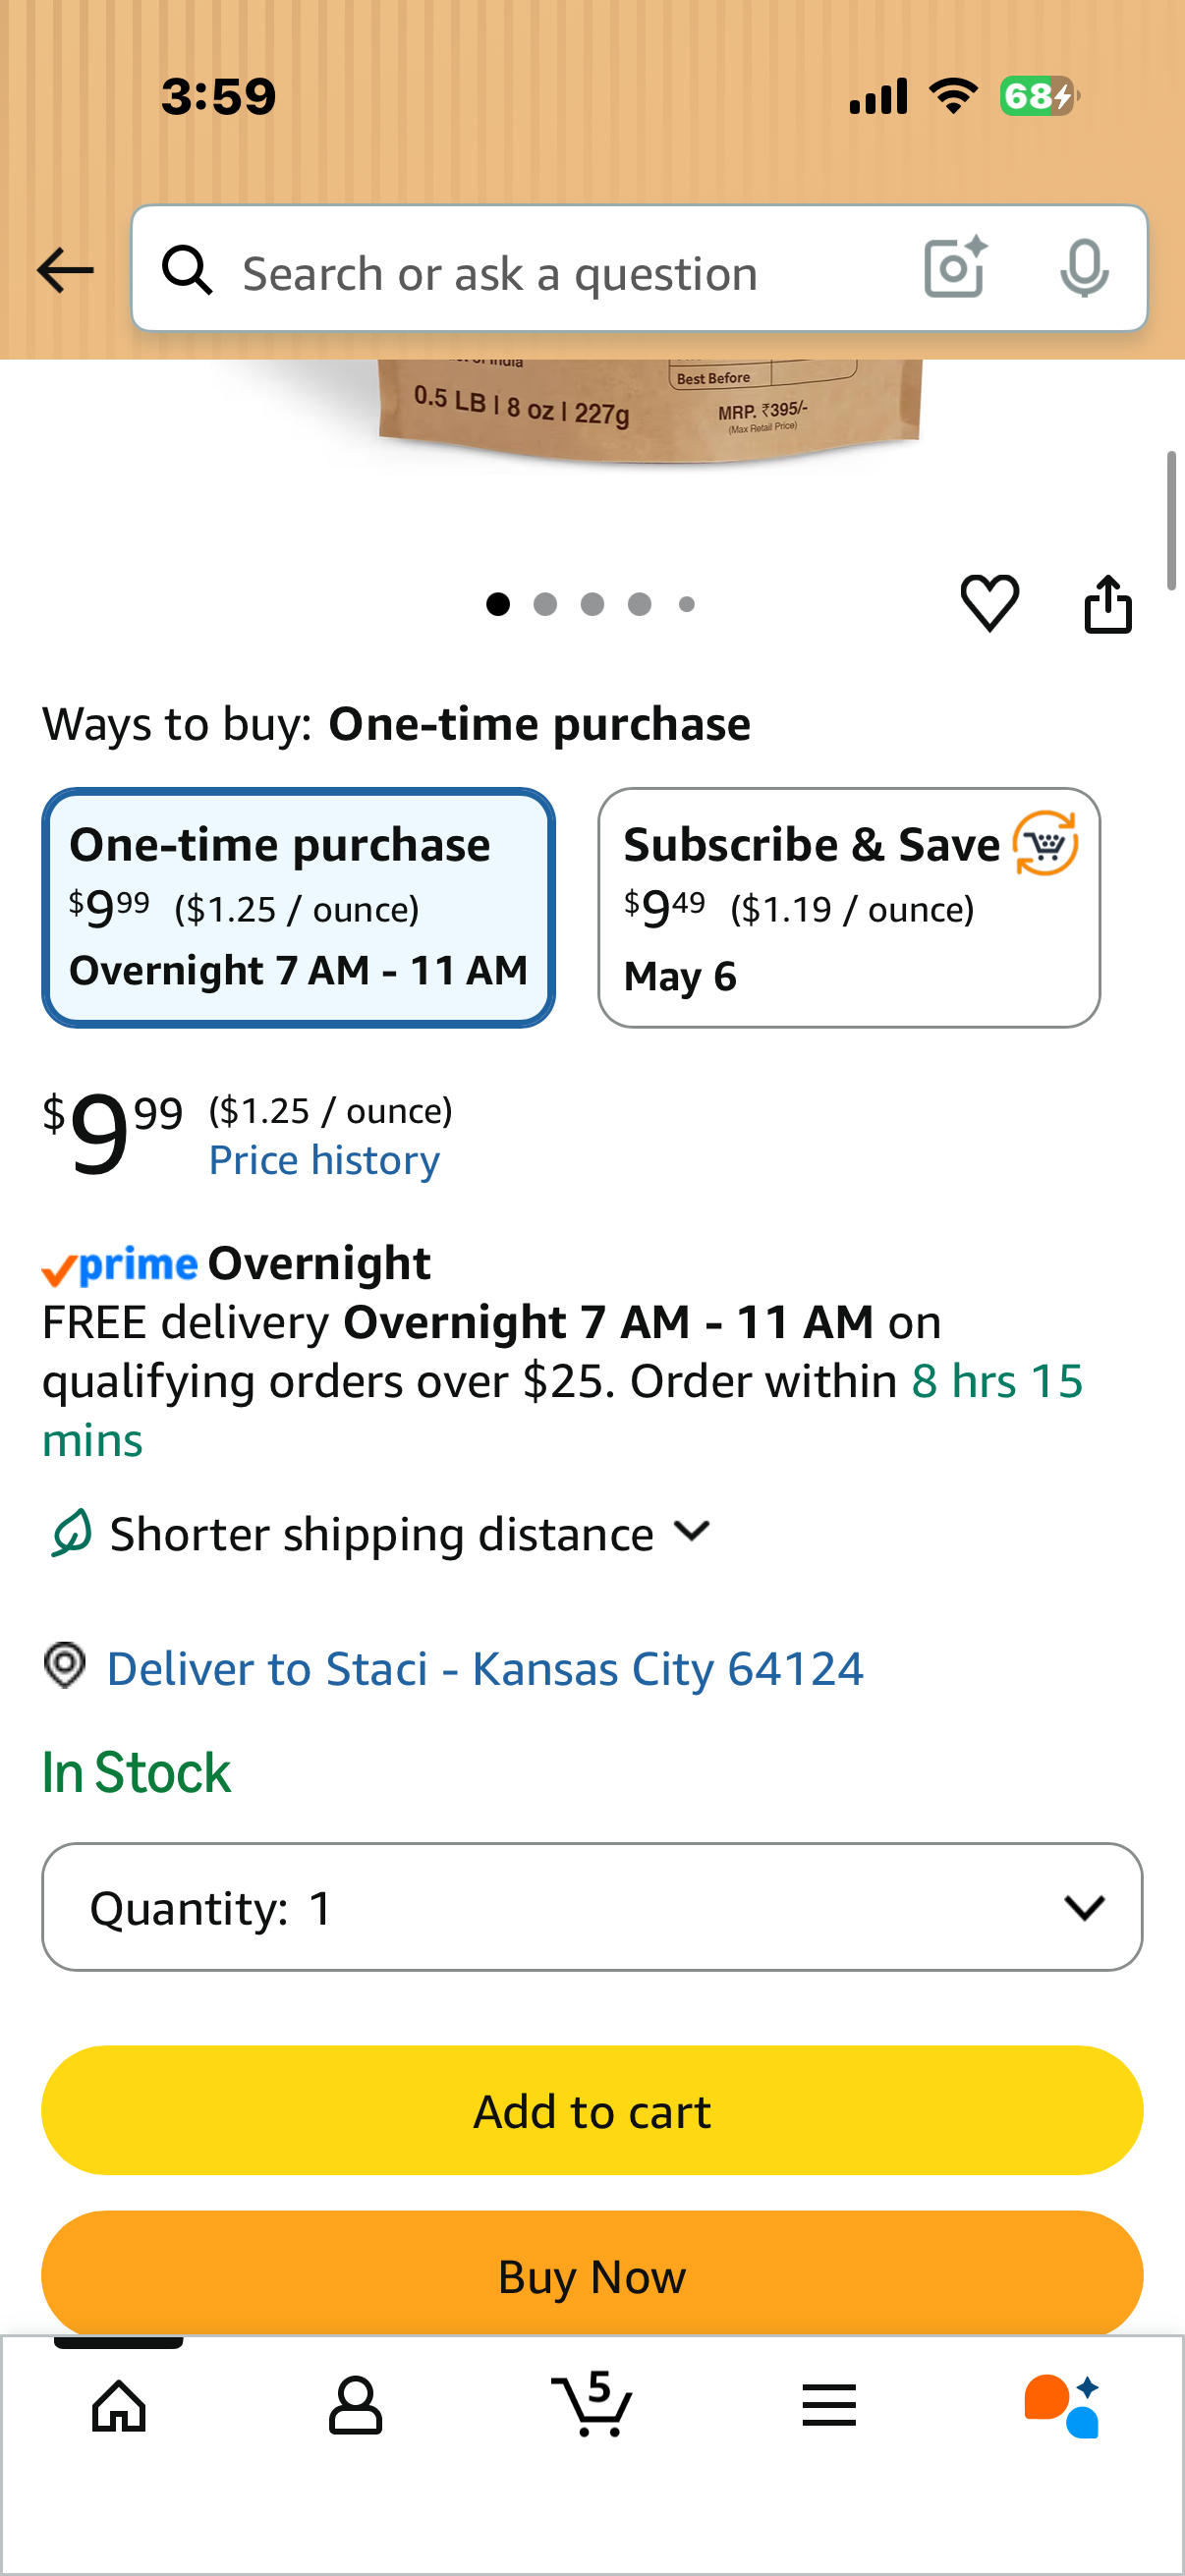
Task: Tap the microphone voice search icon
Action: coord(1084,268)
